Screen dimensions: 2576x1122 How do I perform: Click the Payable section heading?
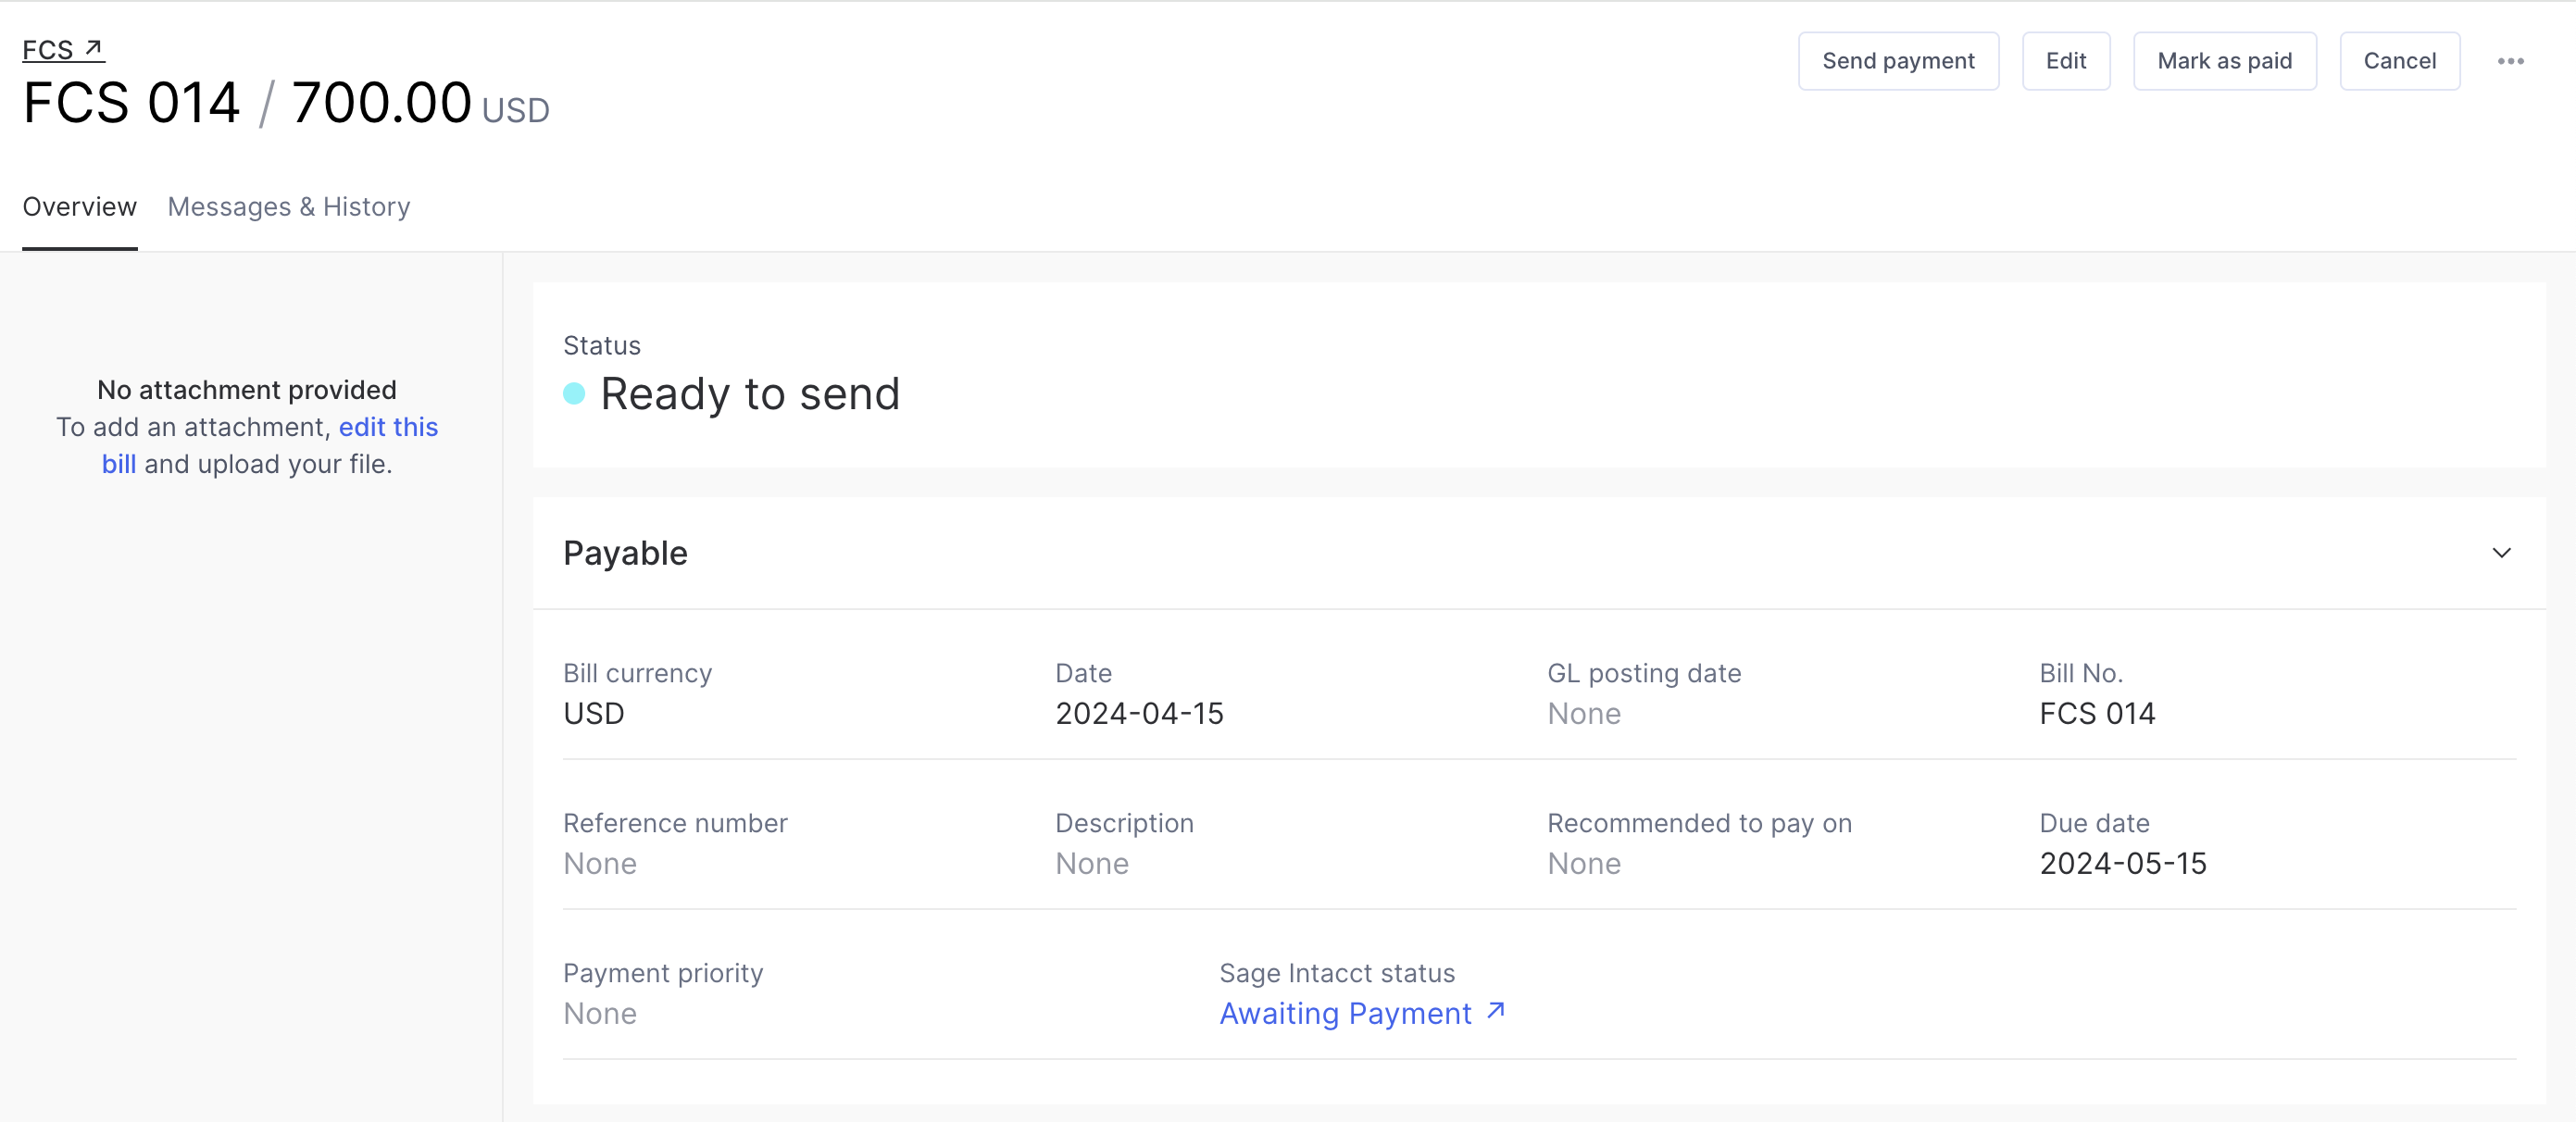click(625, 553)
